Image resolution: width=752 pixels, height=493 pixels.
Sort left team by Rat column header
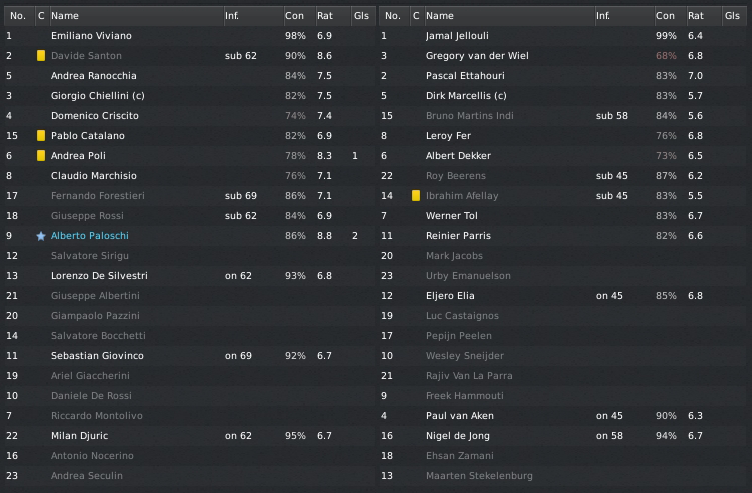(325, 16)
